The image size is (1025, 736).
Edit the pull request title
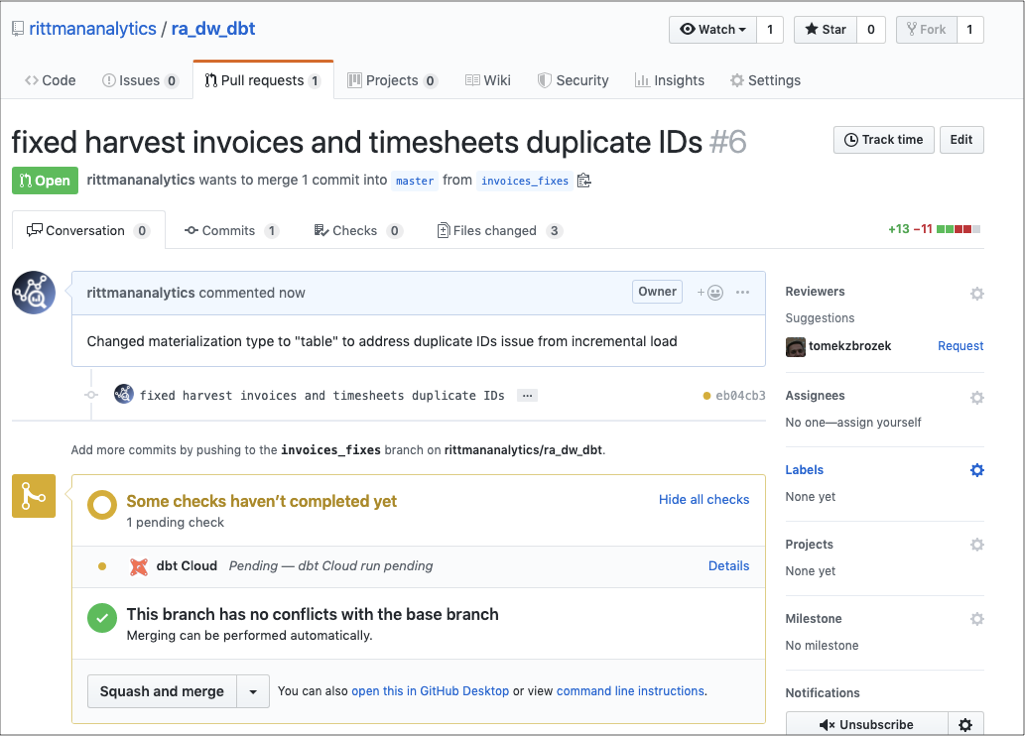coord(962,140)
